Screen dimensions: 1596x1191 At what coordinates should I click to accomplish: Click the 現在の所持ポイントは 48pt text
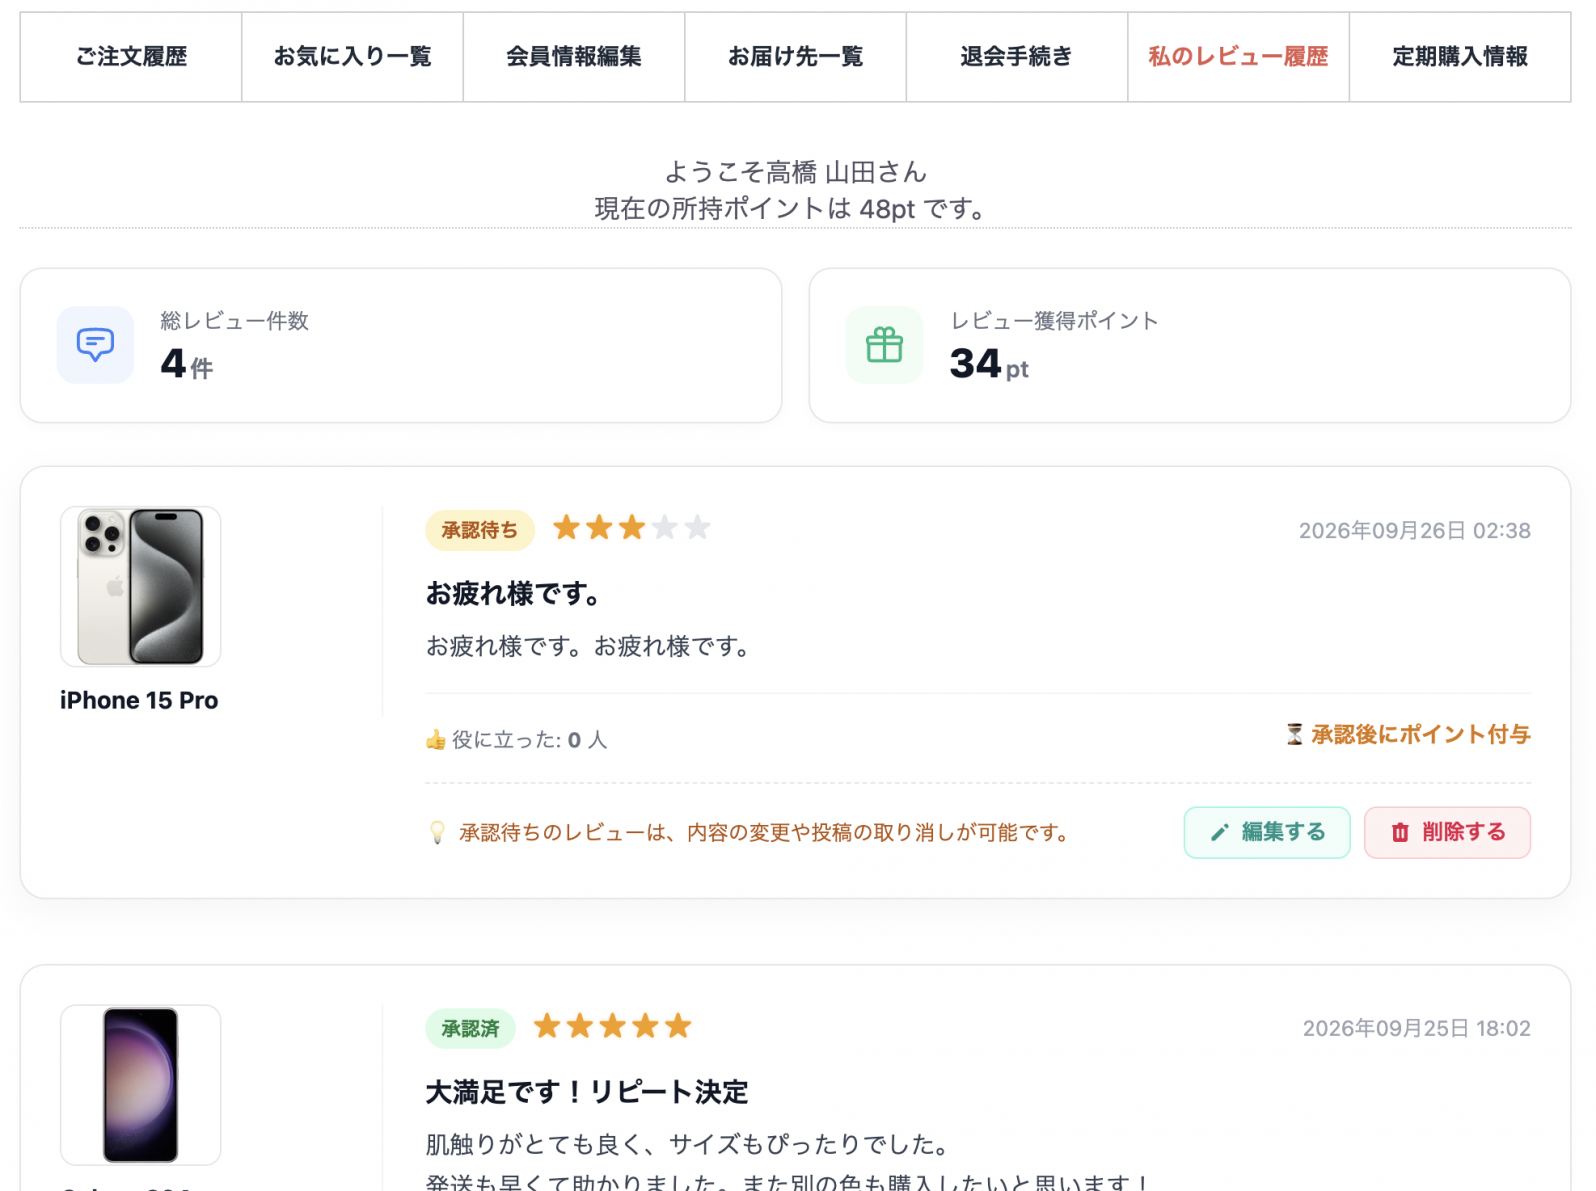point(793,209)
